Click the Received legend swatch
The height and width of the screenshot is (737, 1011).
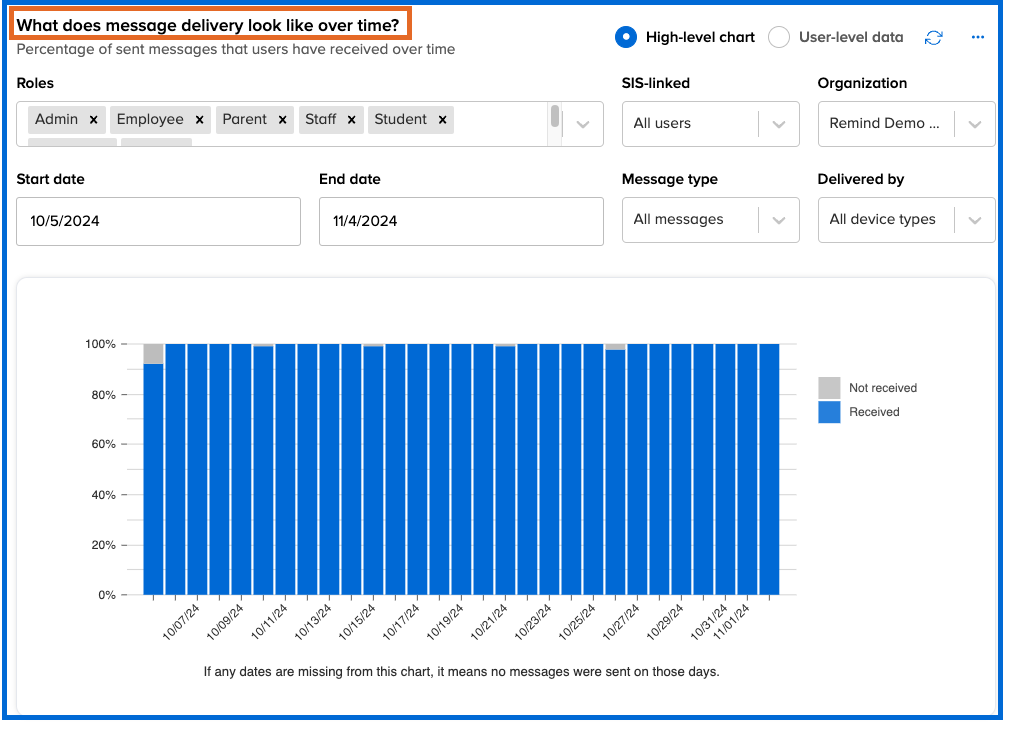(829, 412)
